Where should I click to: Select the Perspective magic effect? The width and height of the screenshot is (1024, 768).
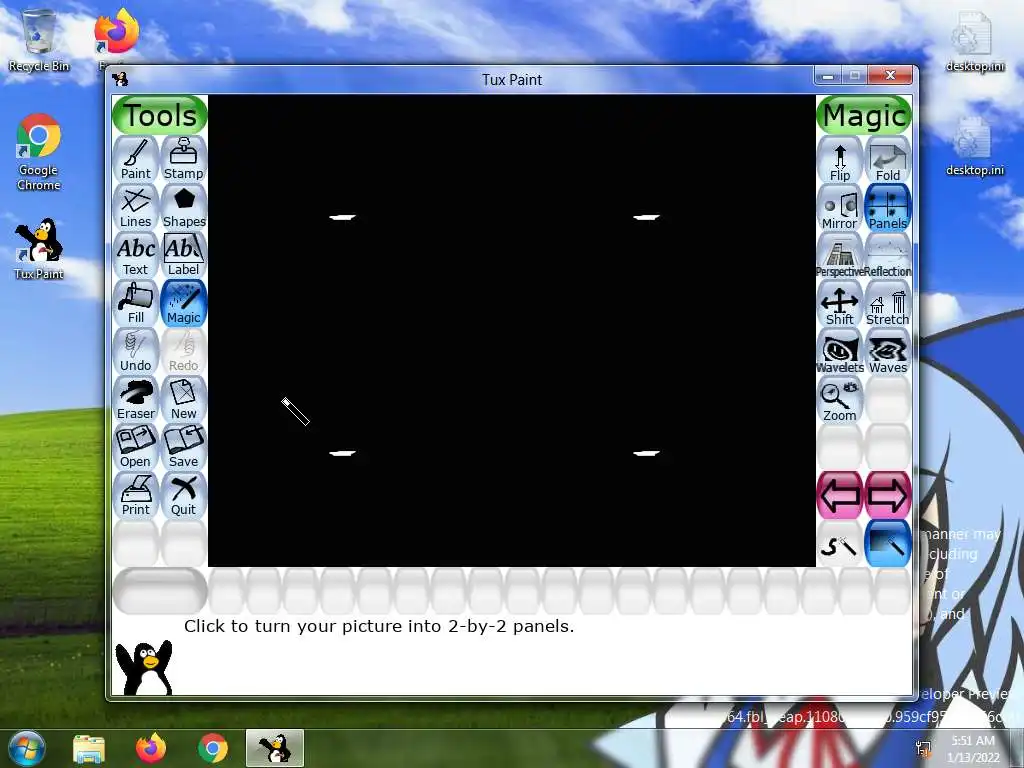[840, 257]
